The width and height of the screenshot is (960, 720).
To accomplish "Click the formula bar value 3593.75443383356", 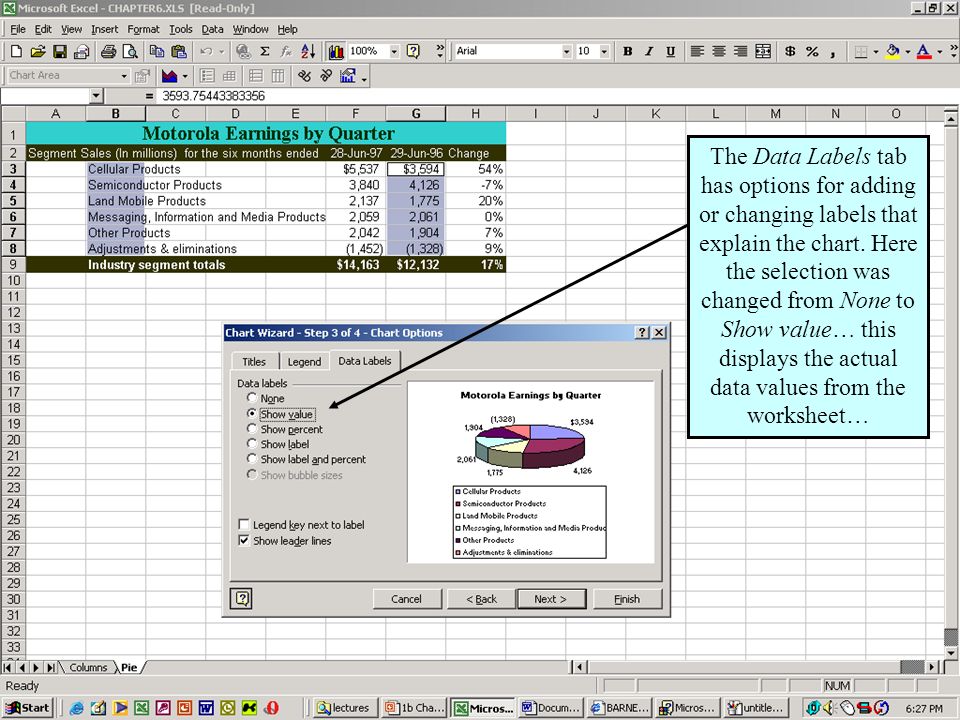I will tap(213, 96).
